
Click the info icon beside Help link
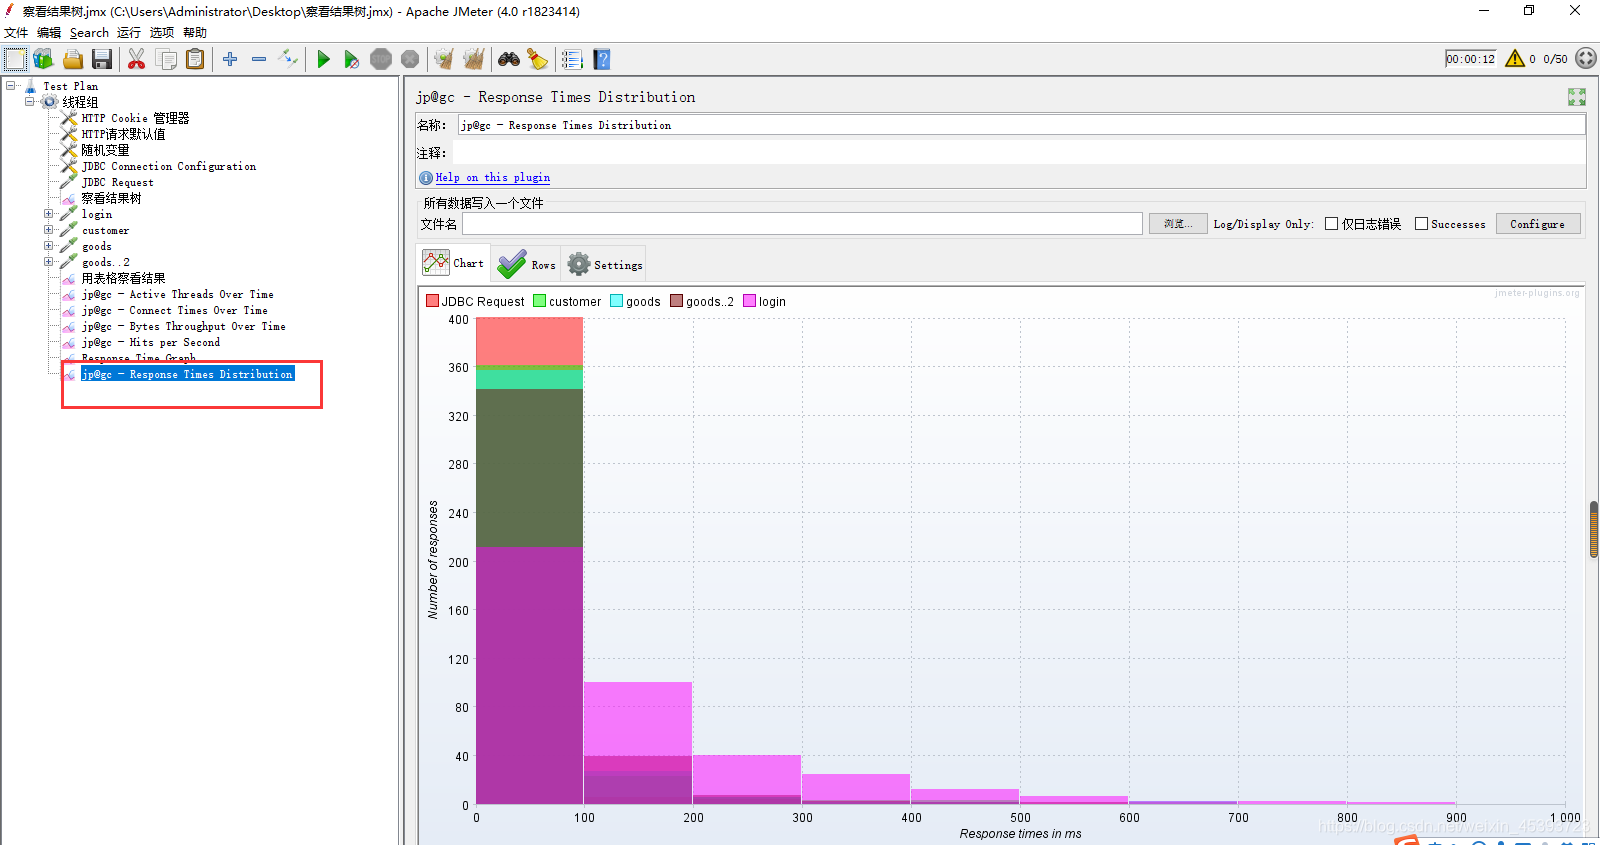[x=426, y=178]
